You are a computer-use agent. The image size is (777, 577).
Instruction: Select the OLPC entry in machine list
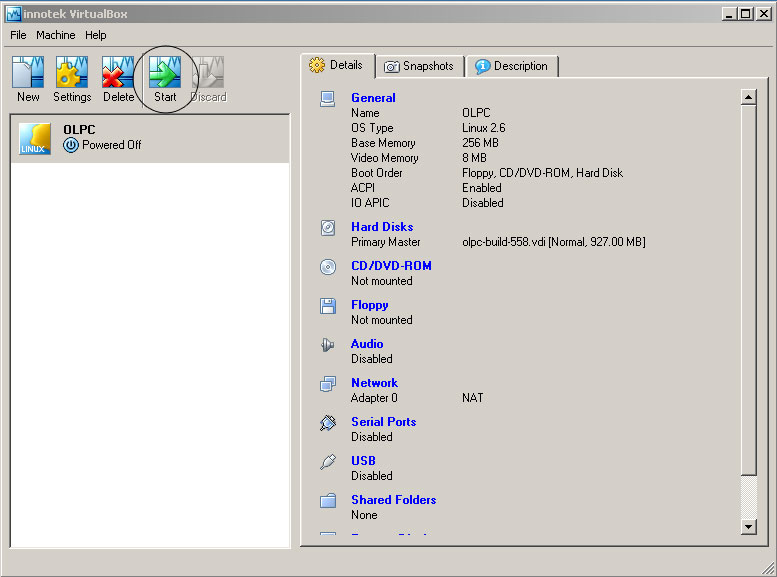pyautogui.click(x=150, y=139)
